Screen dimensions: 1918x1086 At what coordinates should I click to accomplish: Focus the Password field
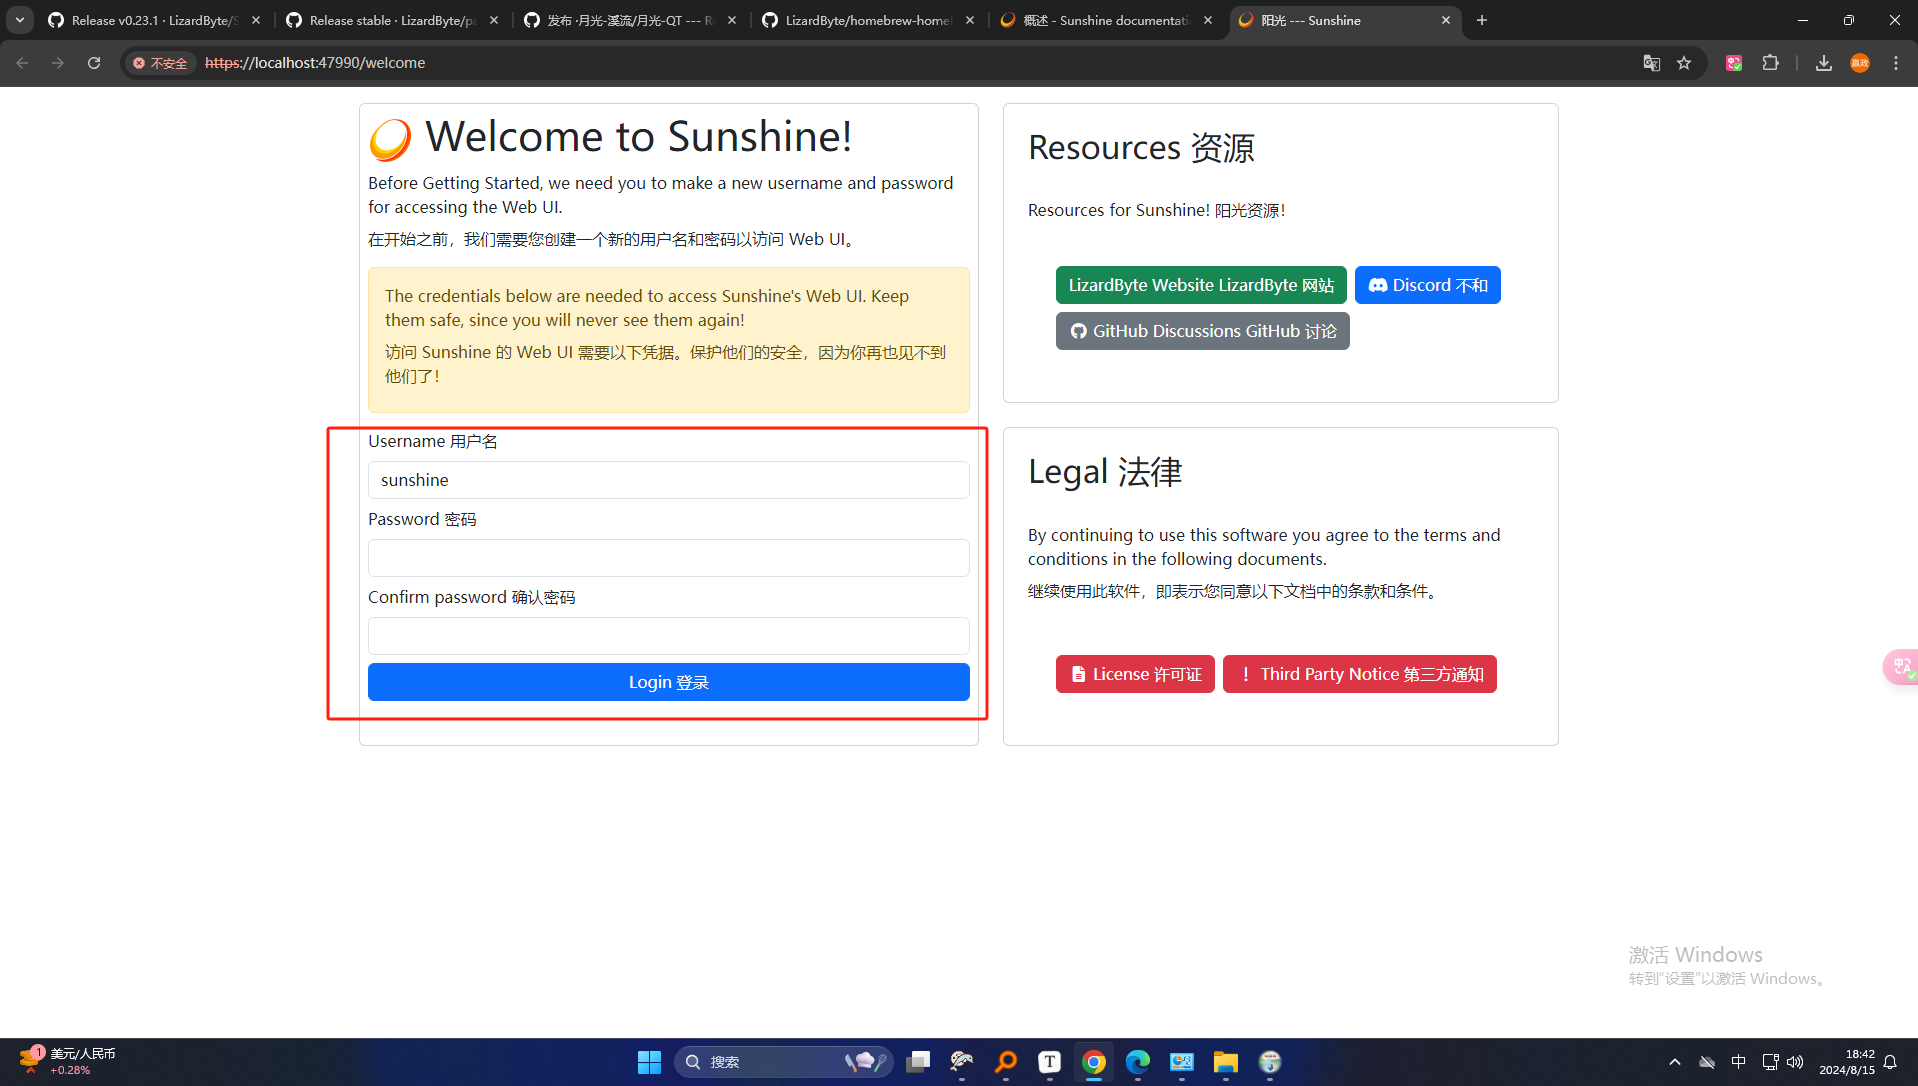coord(669,558)
